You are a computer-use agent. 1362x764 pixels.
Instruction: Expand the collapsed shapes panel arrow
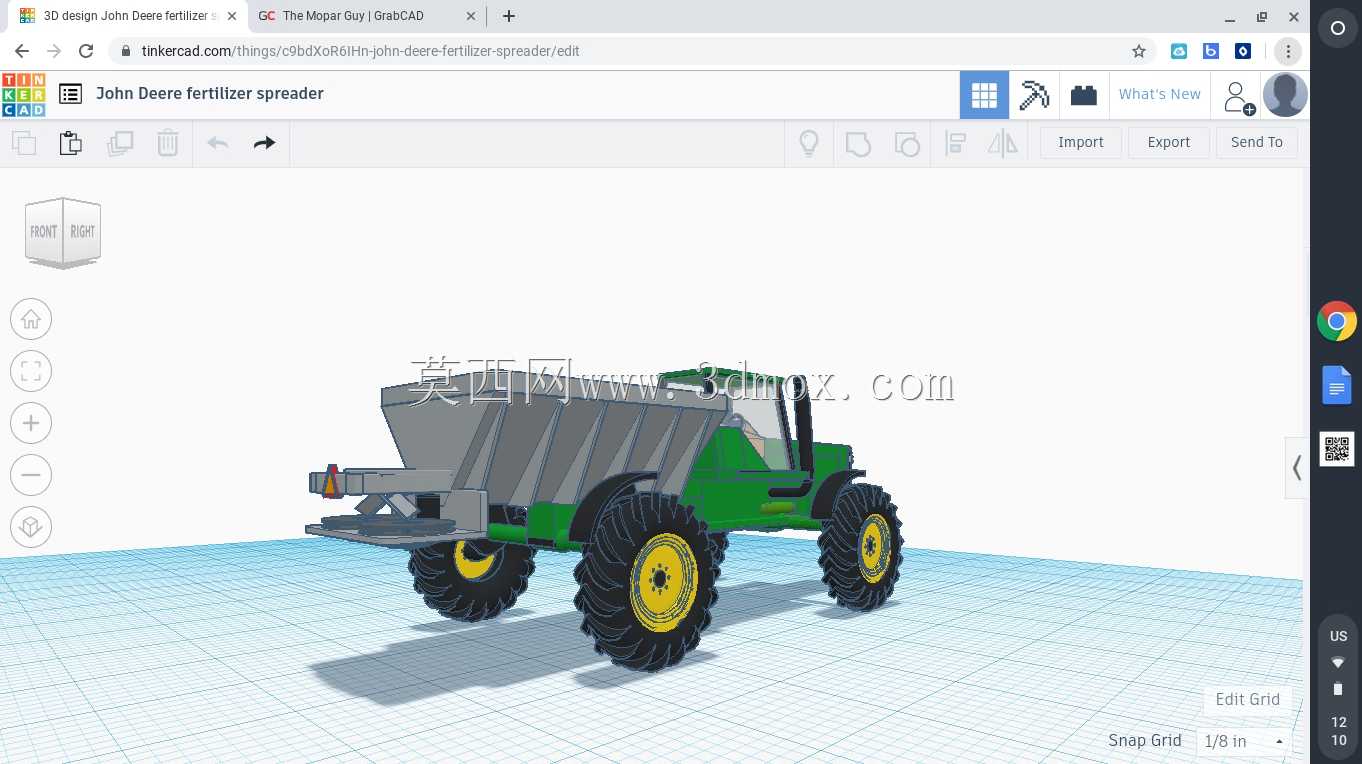click(1297, 468)
